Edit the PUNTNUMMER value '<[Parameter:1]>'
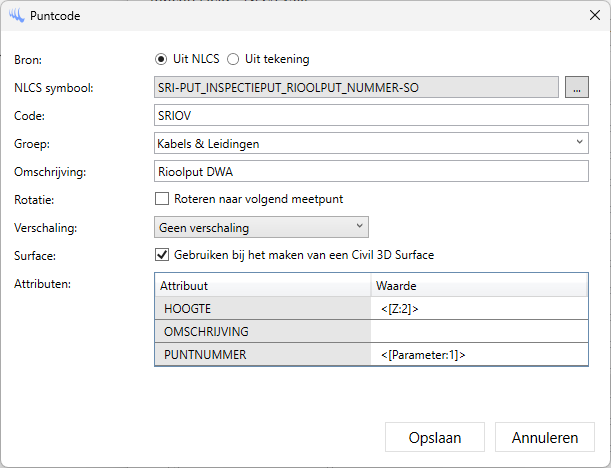The image size is (611, 468). 479,354
